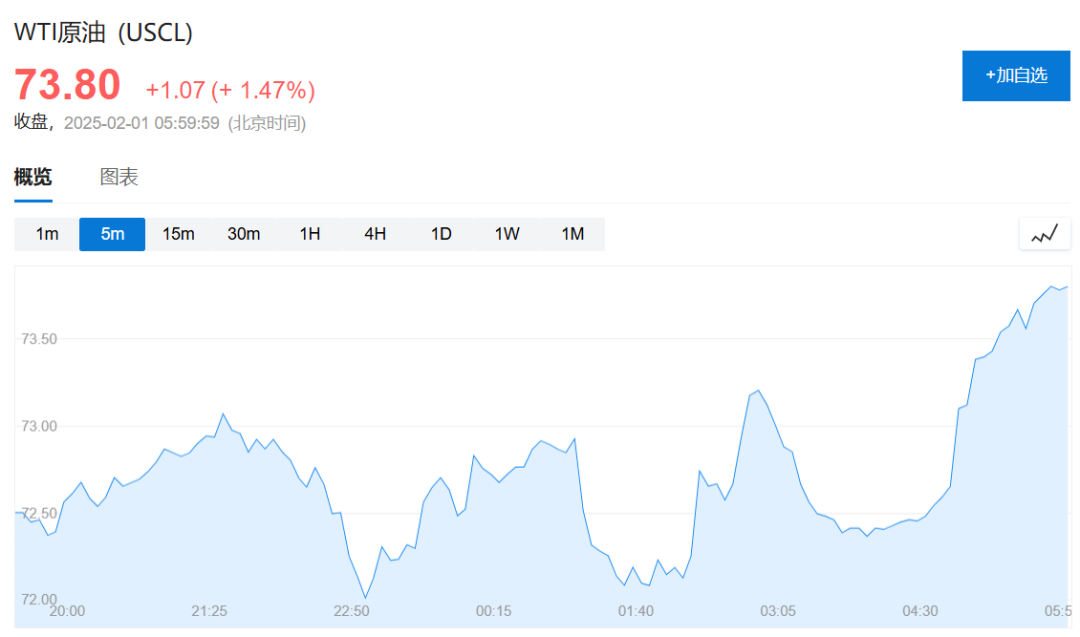
Task: Click the 03:05 time axis label
Action: [778, 611]
